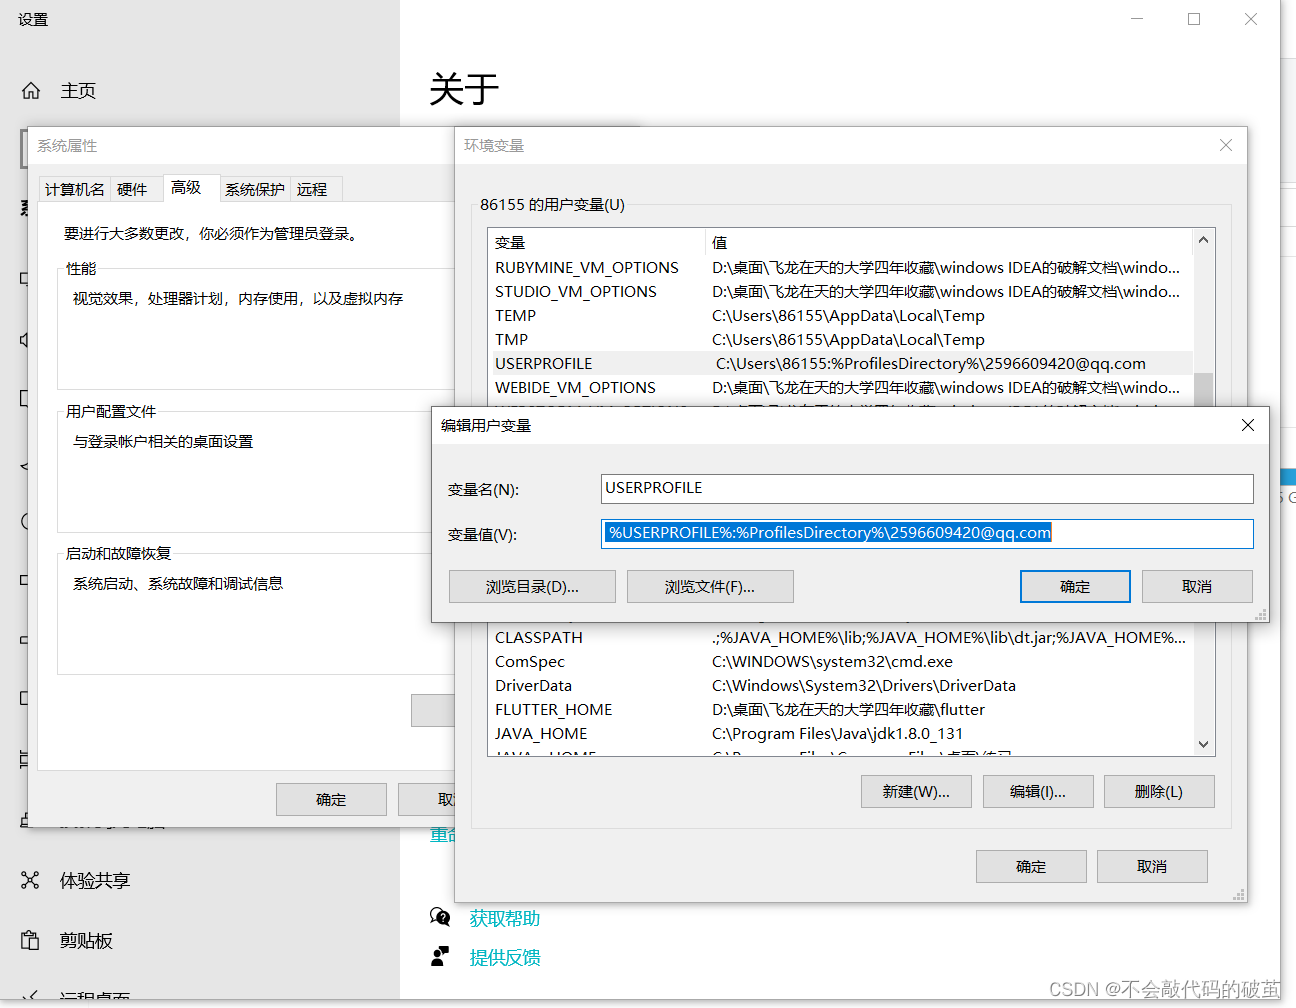This screenshot has height=1008, width=1296.
Task: Click into the variable name field
Action: click(927, 488)
